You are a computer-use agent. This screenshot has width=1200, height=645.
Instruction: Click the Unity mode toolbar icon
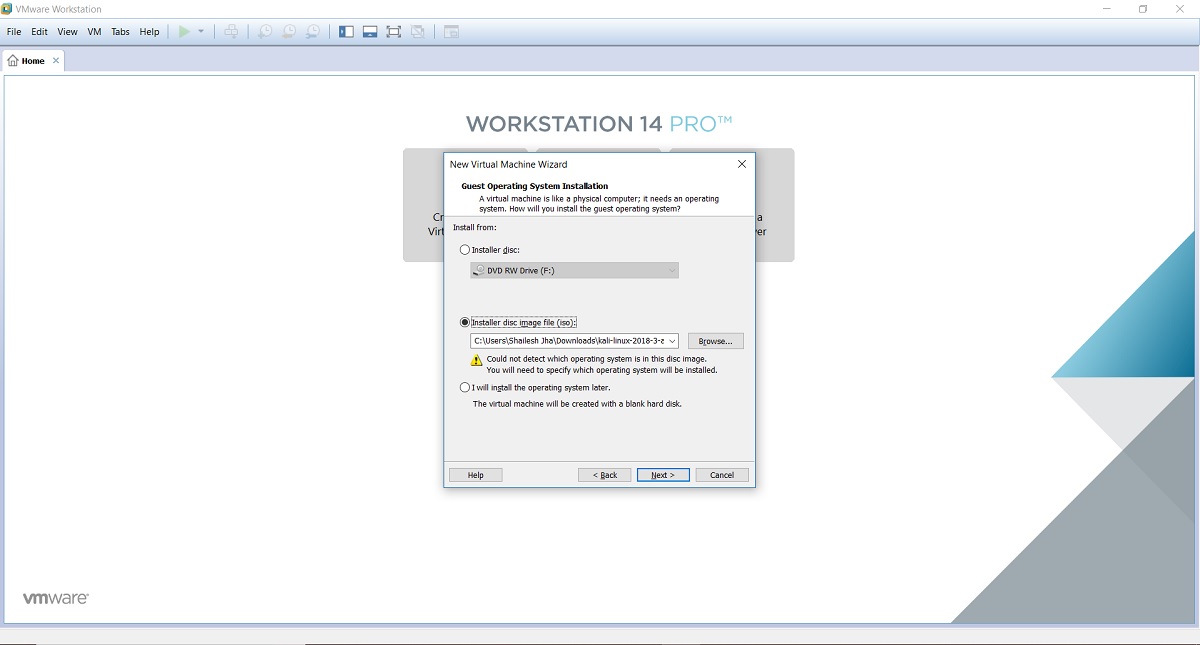[x=418, y=32]
